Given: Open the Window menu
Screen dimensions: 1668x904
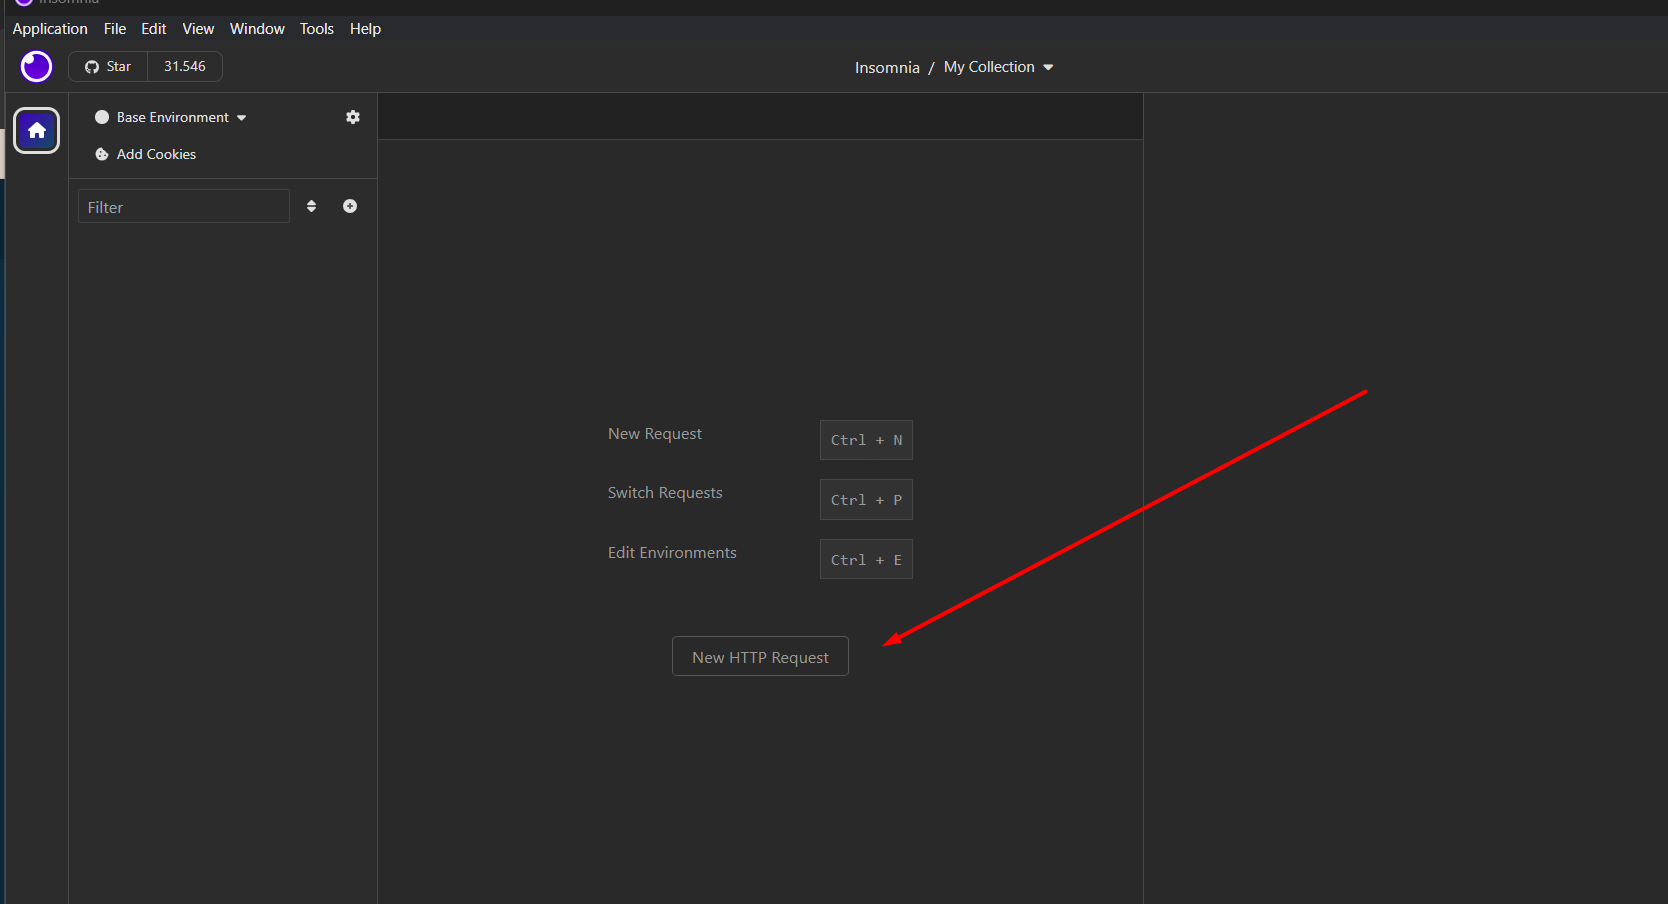Looking at the screenshot, I should tap(257, 29).
